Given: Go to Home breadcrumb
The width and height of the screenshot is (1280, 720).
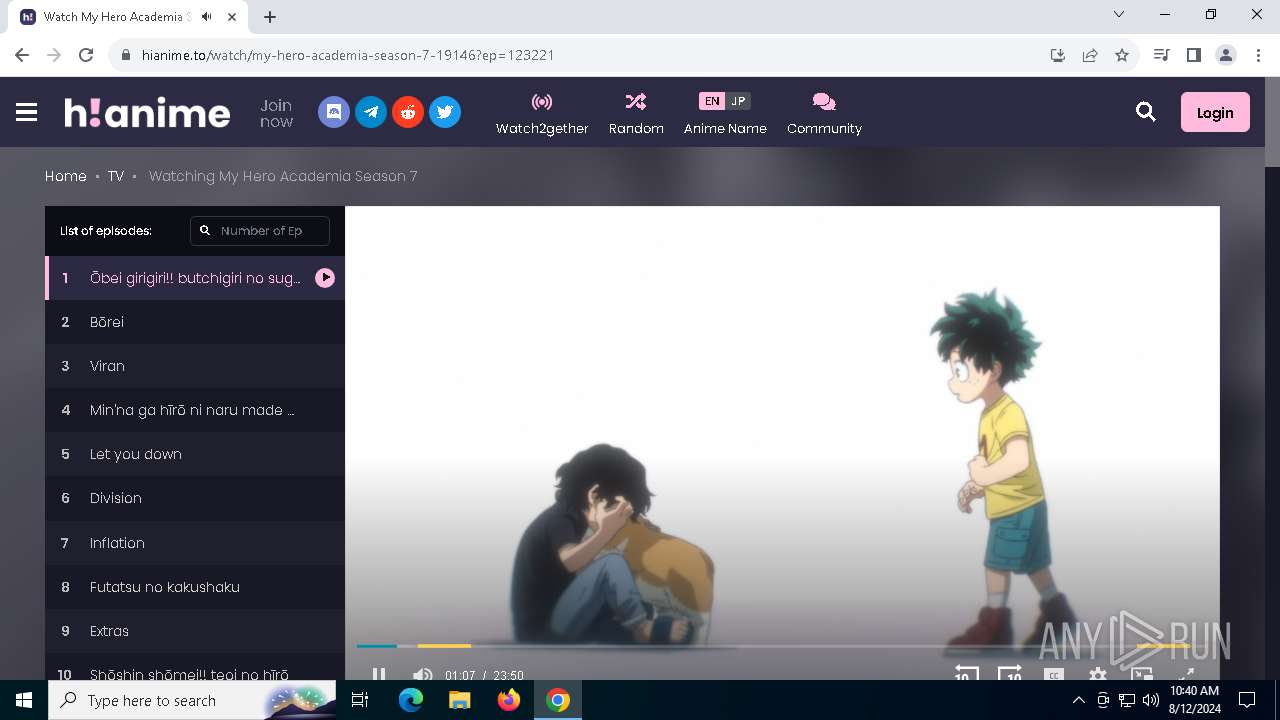Looking at the screenshot, I should click(66, 176).
